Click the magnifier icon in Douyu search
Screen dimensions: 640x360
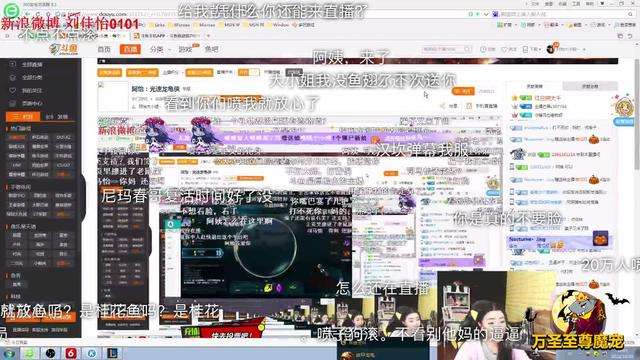[467, 49]
